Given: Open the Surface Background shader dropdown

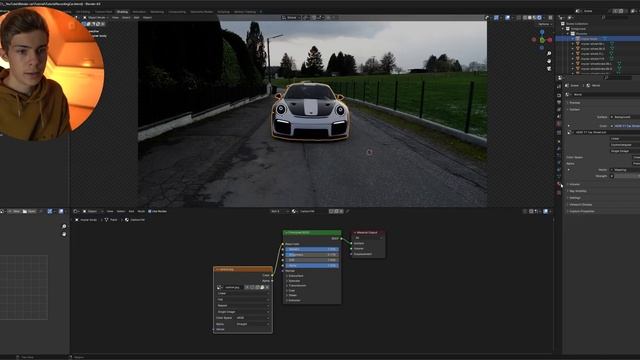Looking at the screenshot, I should (625, 117).
